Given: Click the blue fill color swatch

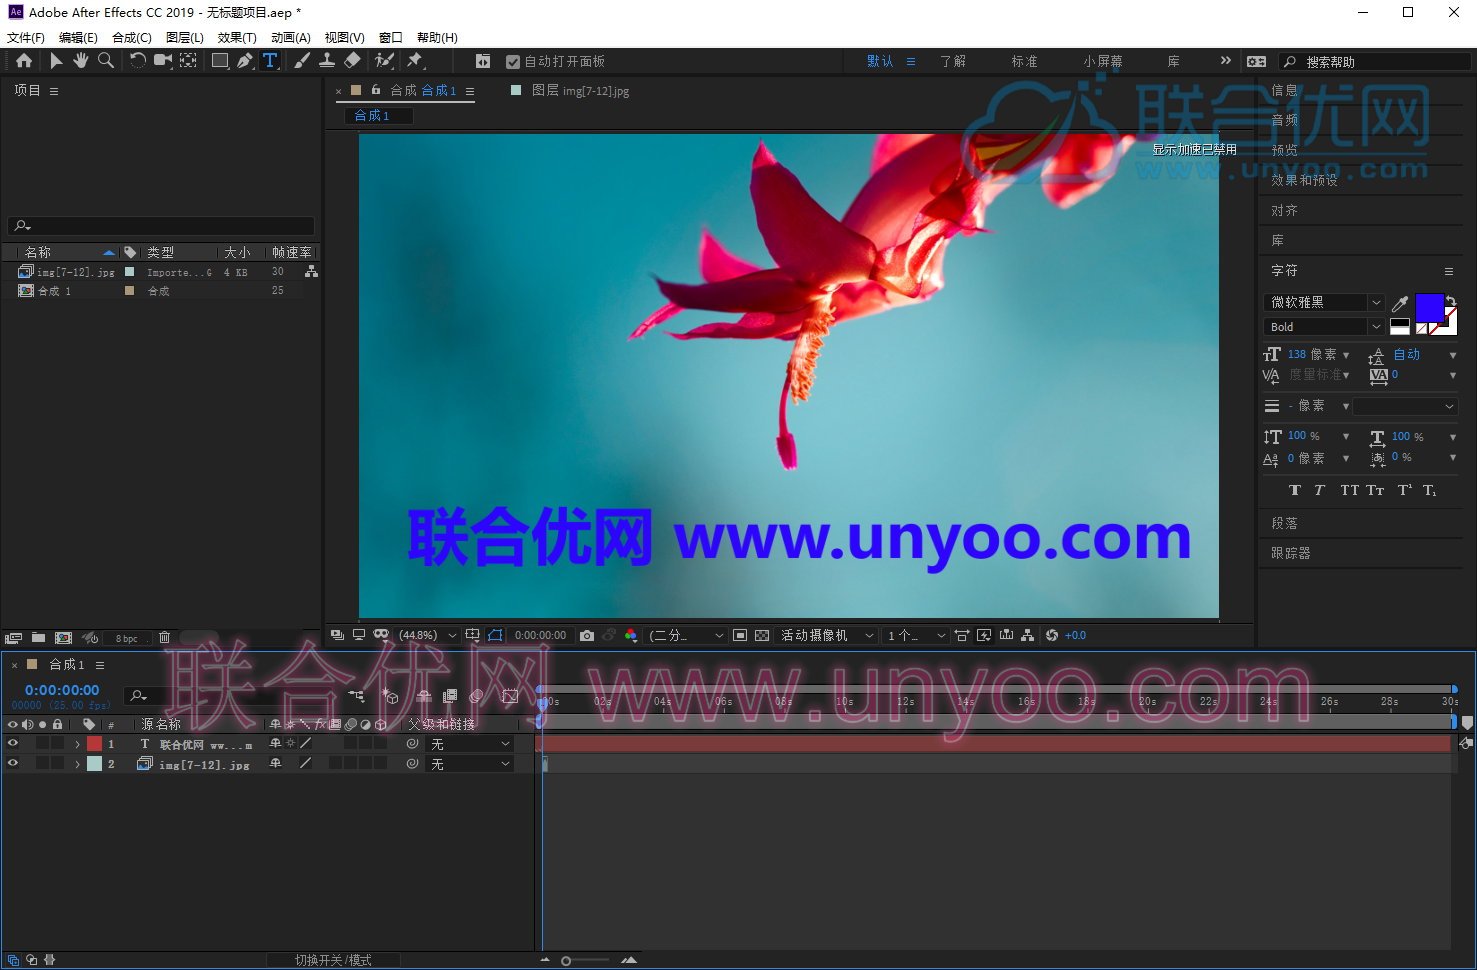Looking at the screenshot, I should (x=1429, y=307).
